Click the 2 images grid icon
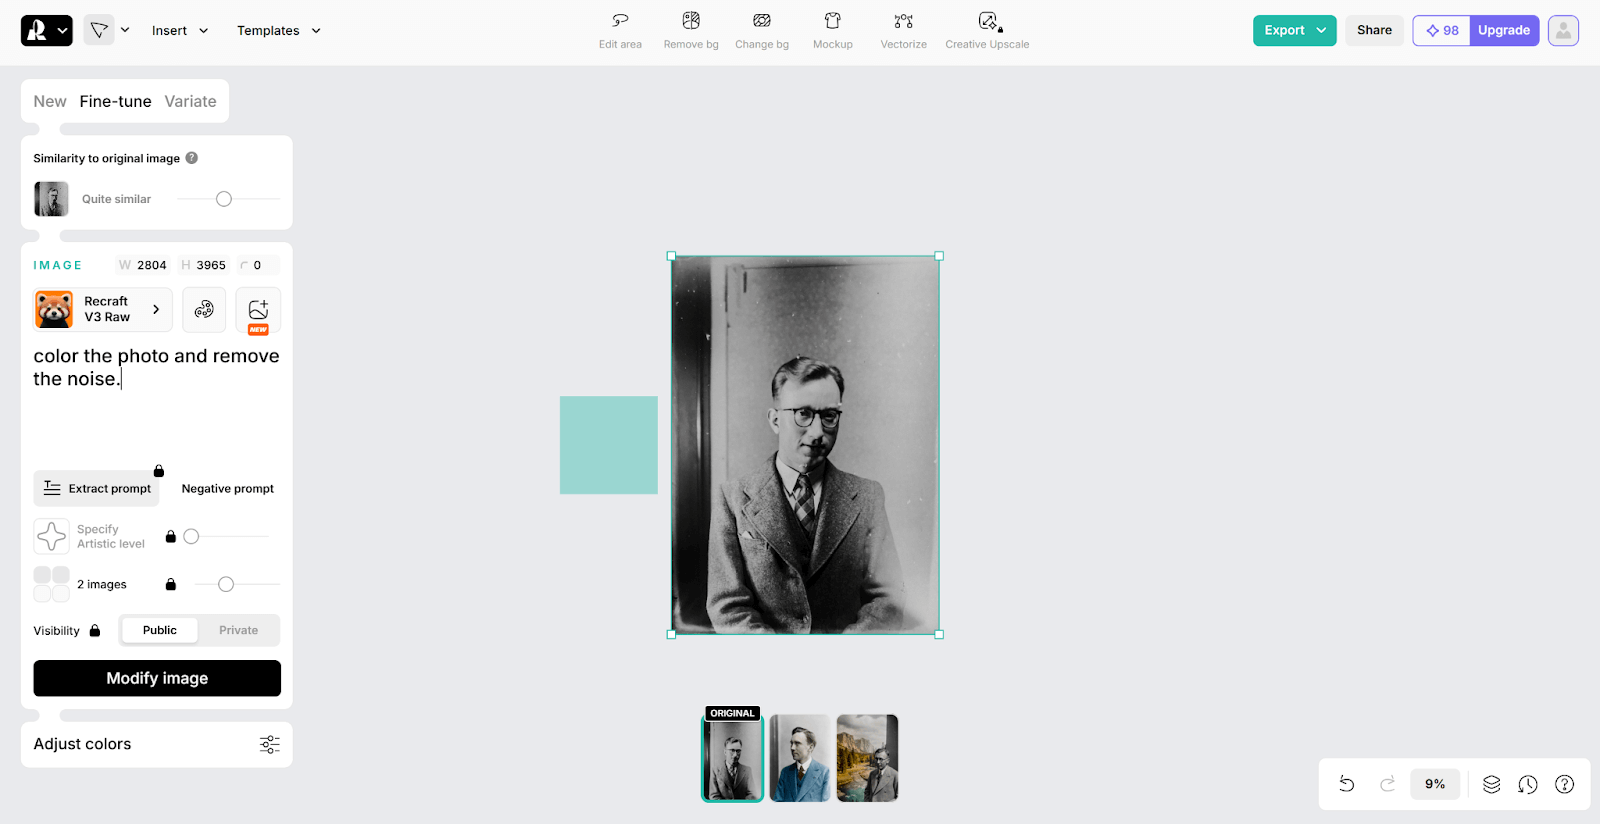Screen dimensions: 1600x824 pos(51,584)
